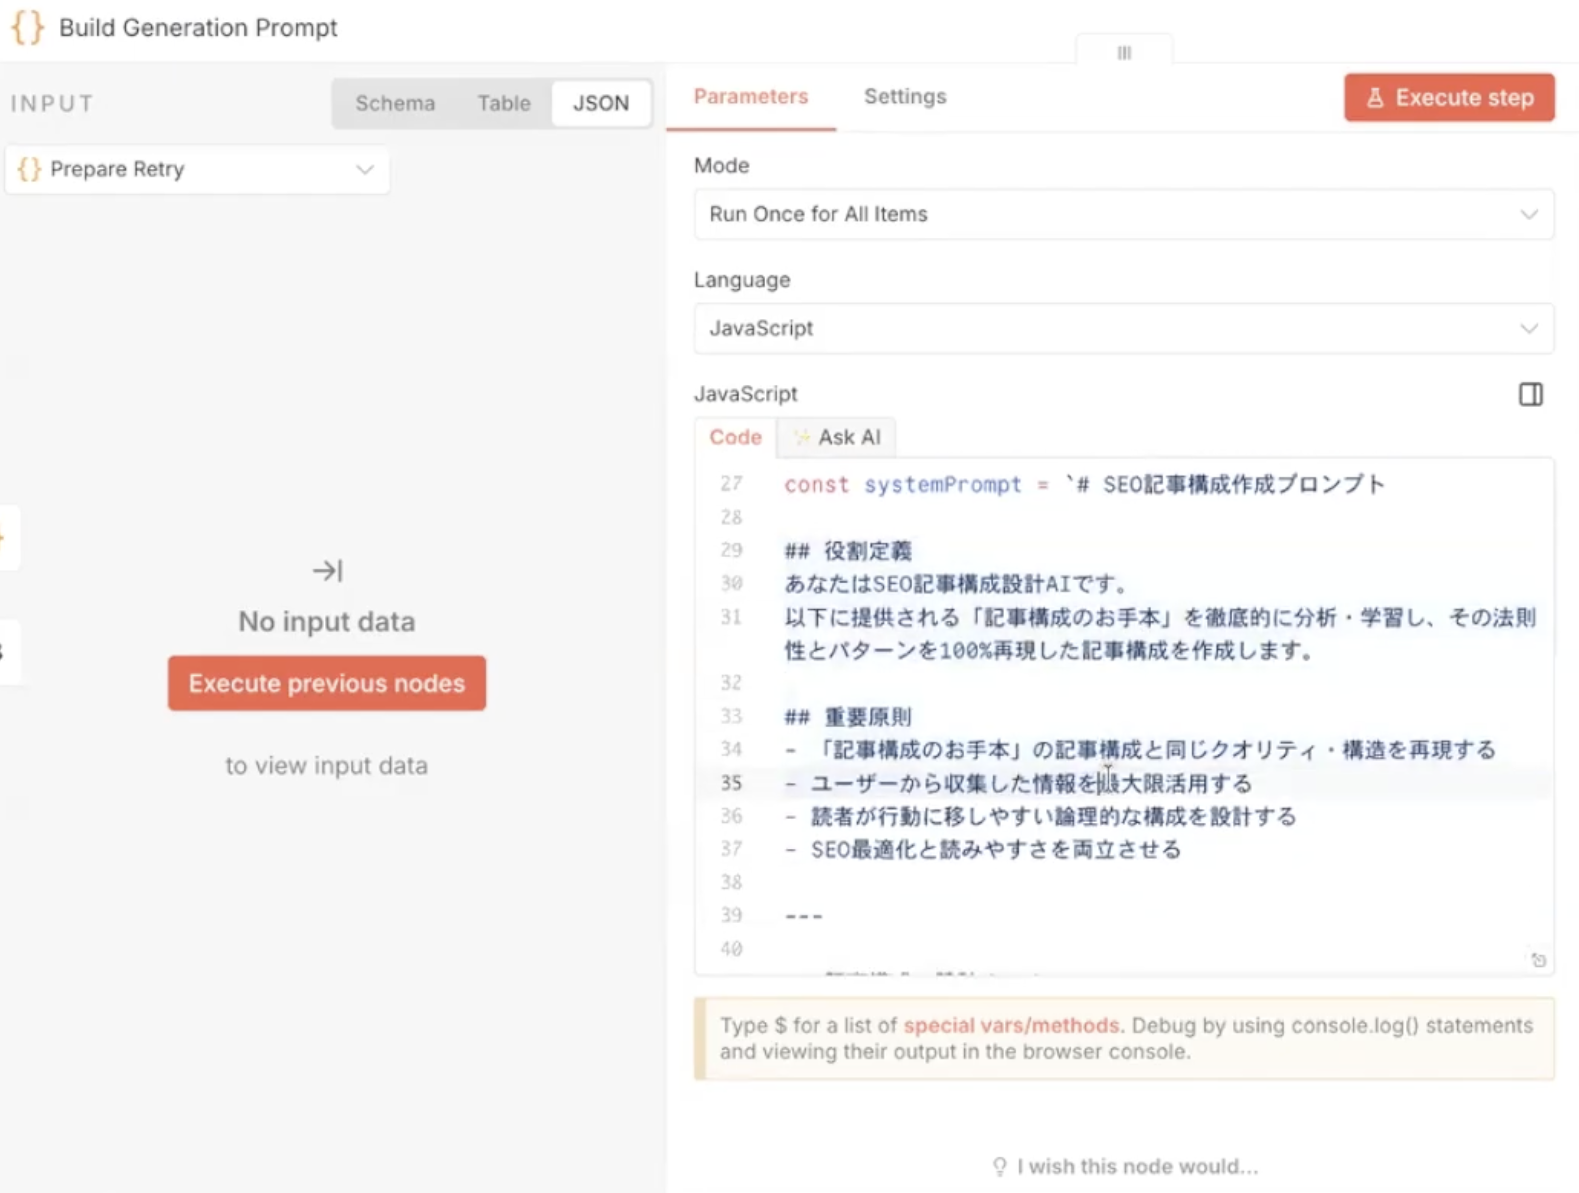Click the small icon at code editor bottom-right corner
Screen dimensions: 1579x1193
point(1538,960)
